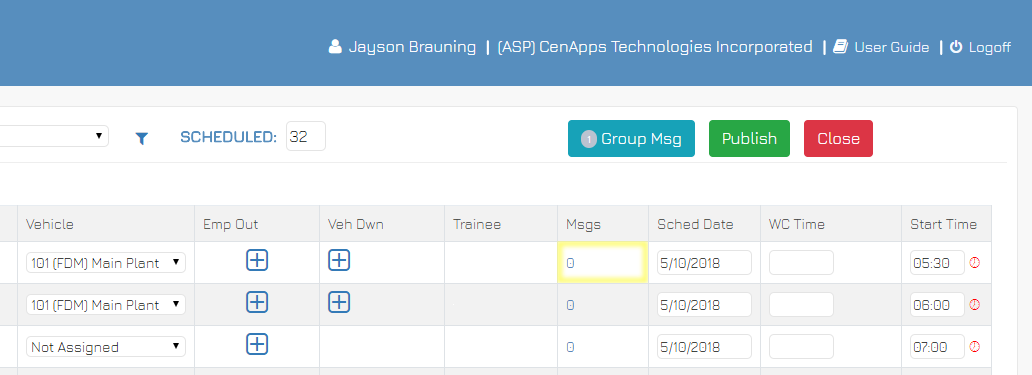This screenshot has height=375, width=1032.
Task: Add Veh Dwn entry in second row
Action: (338, 302)
